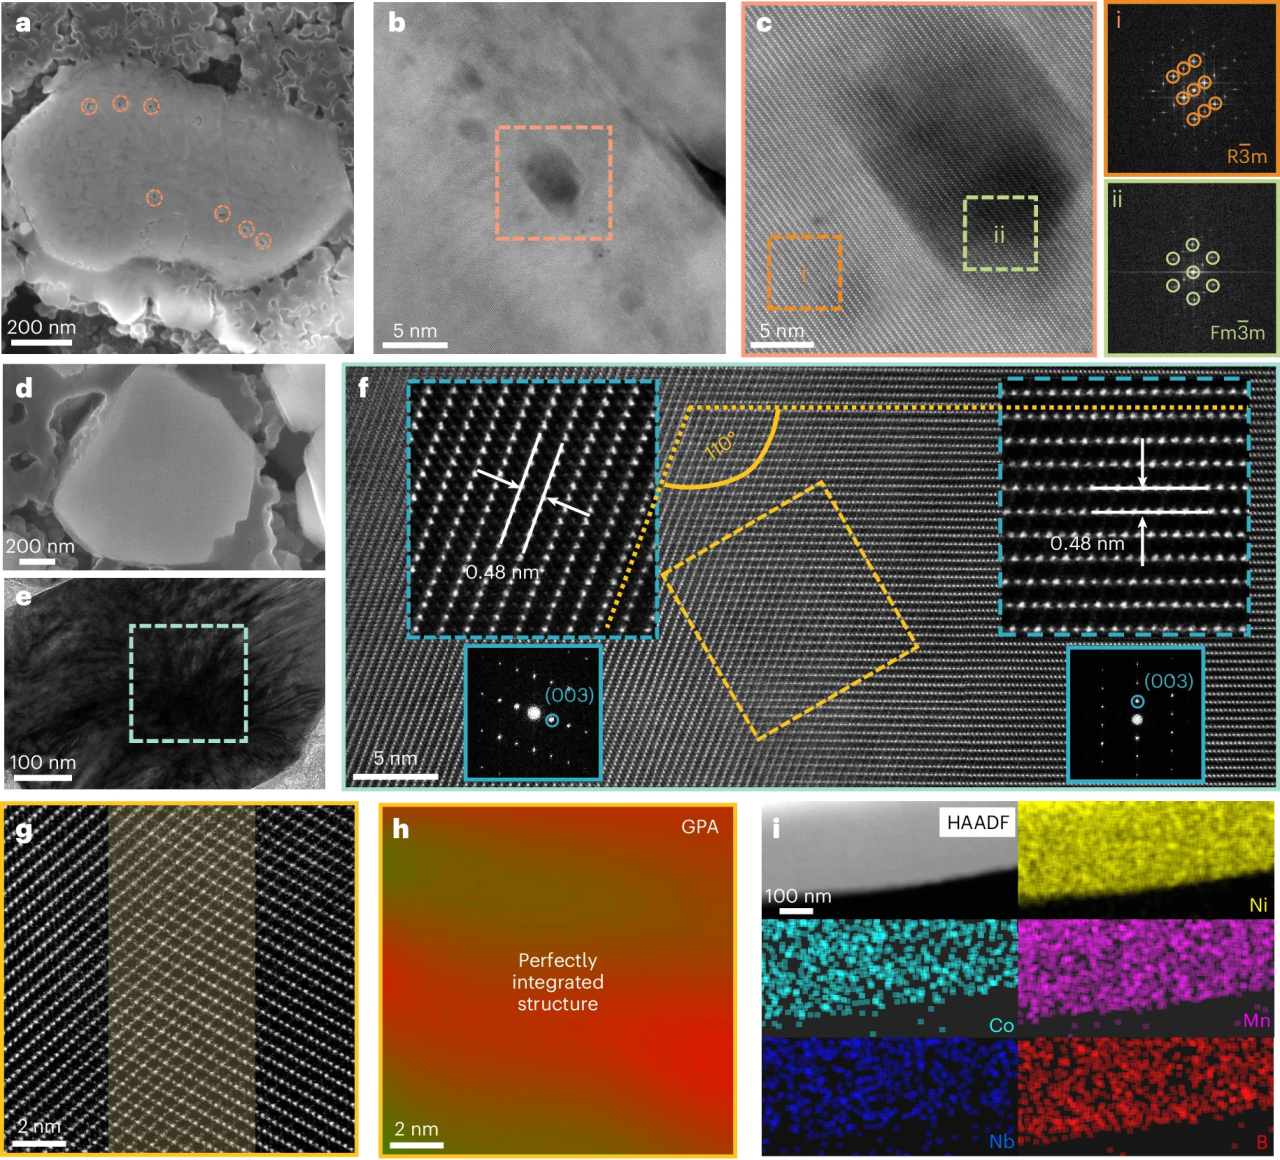This screenshot has width=1280, height=1160.
Task: Click the Fm3m diffraction pattern inset
Action: 1191,268
